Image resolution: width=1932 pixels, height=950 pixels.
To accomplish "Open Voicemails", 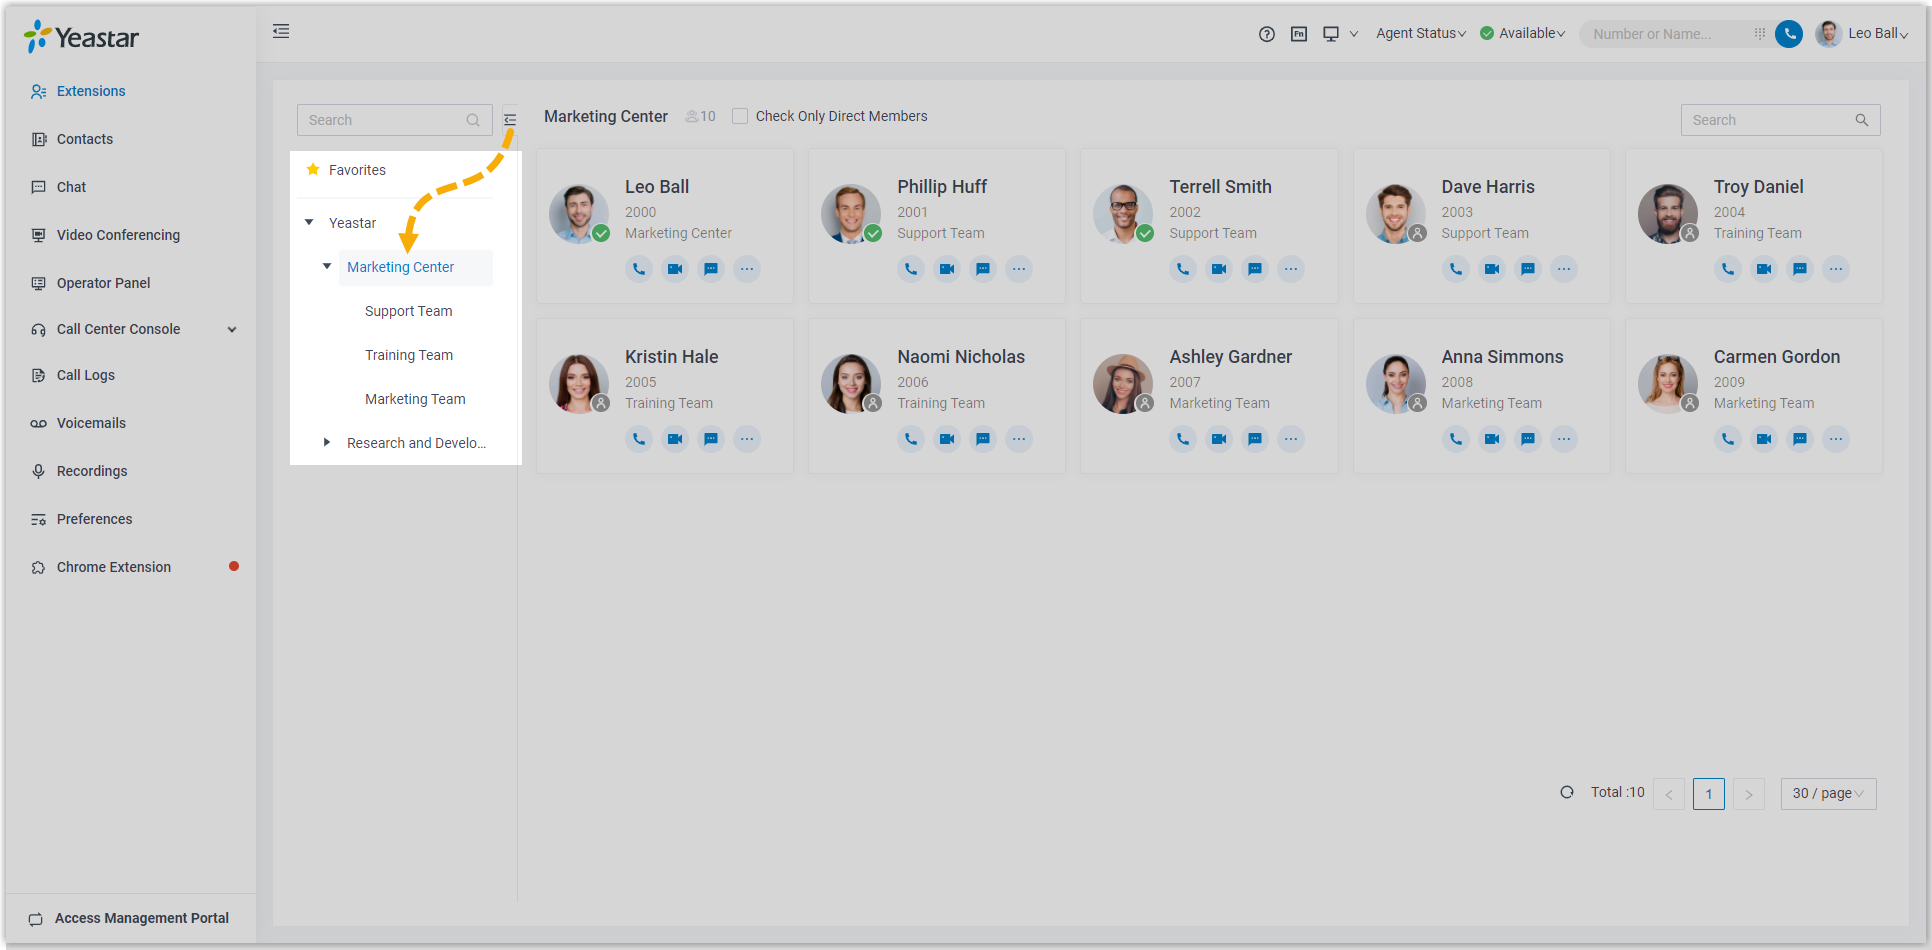I will [91, 423].
